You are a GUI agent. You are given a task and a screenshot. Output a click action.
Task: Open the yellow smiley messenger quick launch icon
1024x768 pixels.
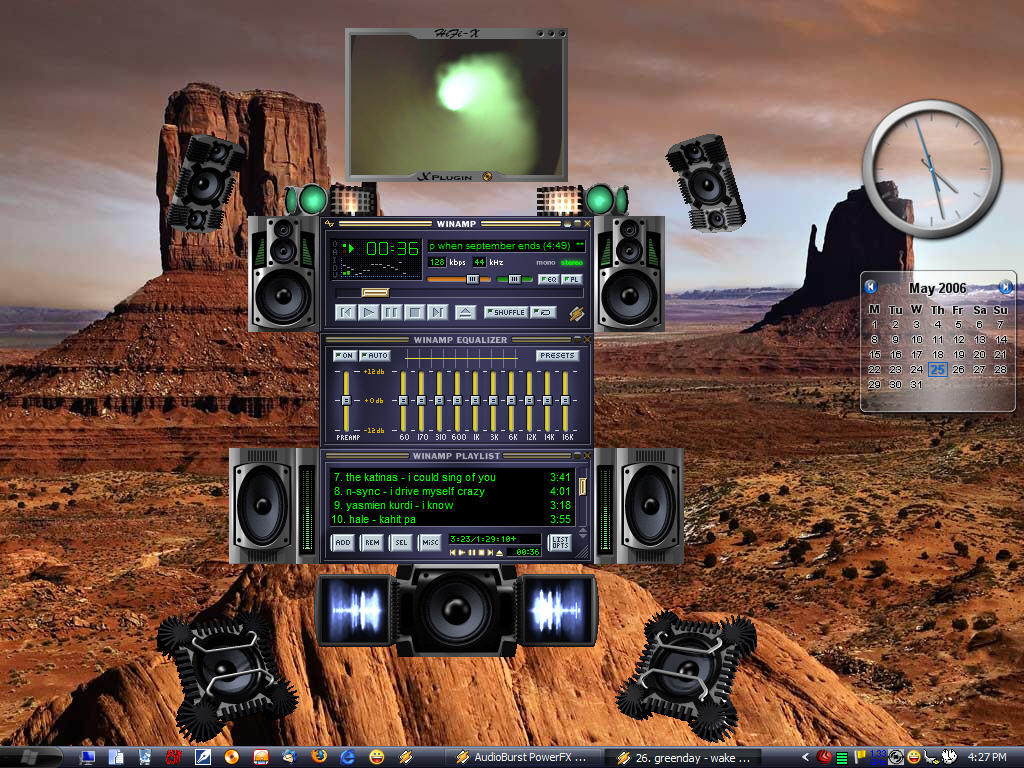[377, 757]
